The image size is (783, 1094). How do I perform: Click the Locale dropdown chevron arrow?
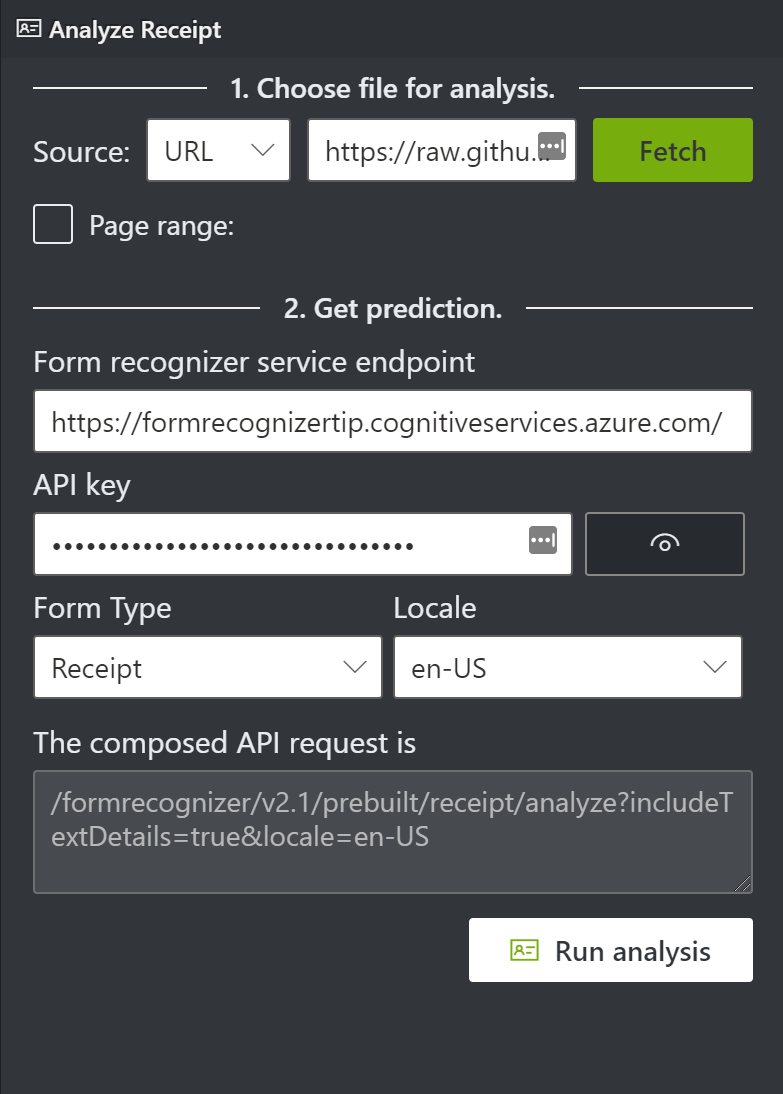[x=715, y=667]
